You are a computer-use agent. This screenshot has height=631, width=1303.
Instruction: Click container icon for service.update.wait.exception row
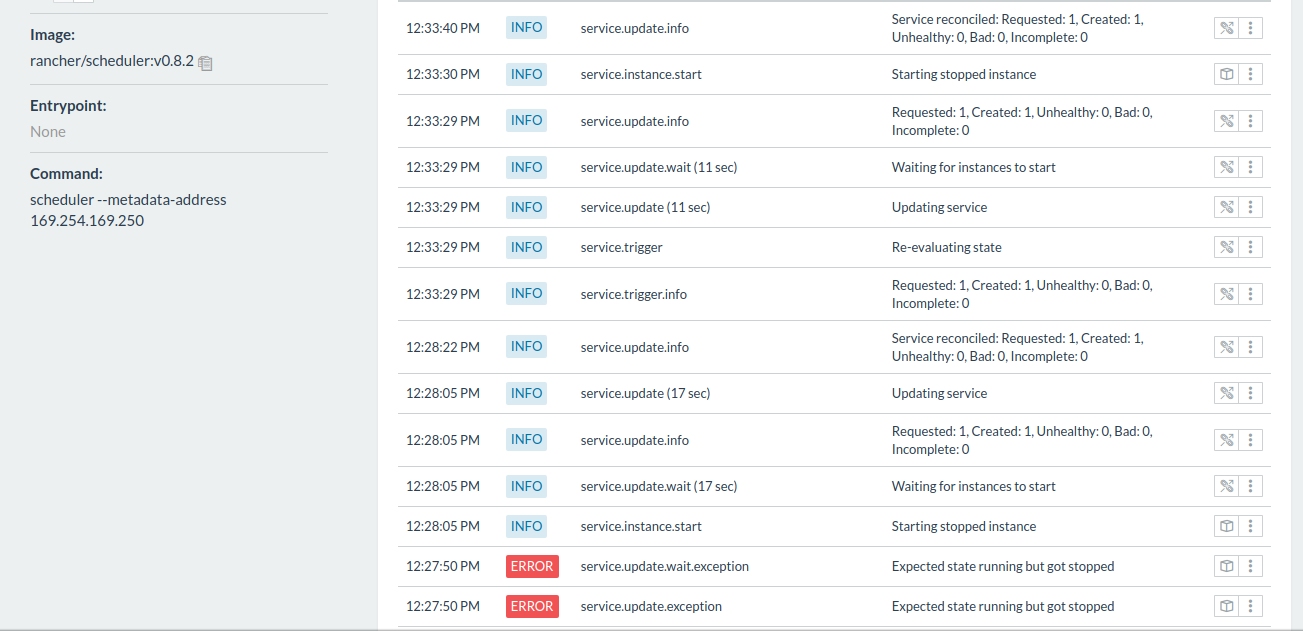(x=1226, y=566)
